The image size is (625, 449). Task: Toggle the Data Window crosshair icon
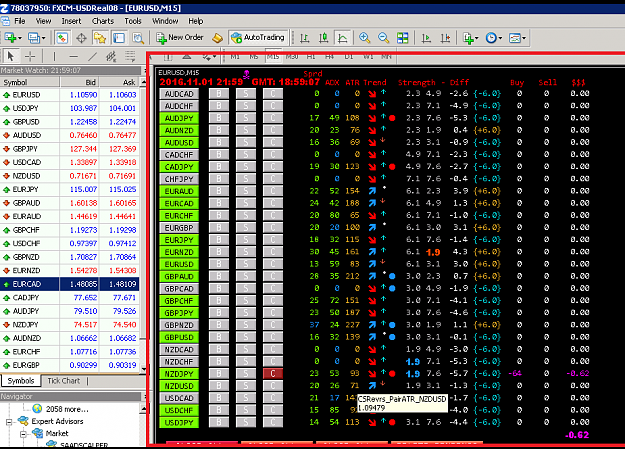point(81,38)
